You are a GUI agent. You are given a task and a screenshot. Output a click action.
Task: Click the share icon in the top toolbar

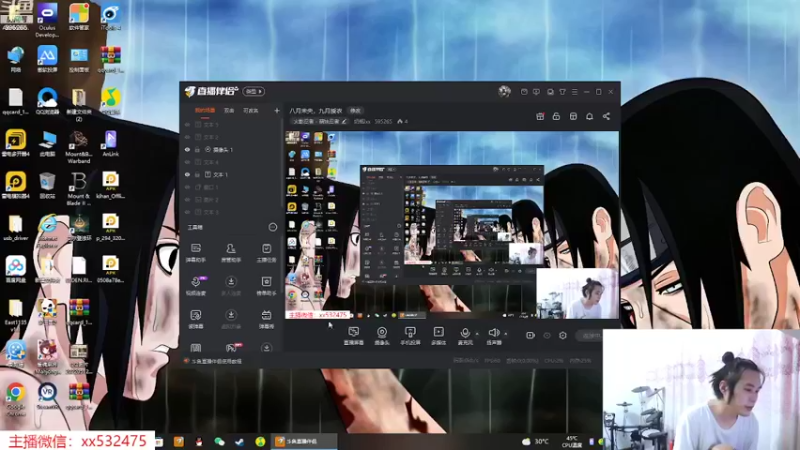[x=606, y=116]
